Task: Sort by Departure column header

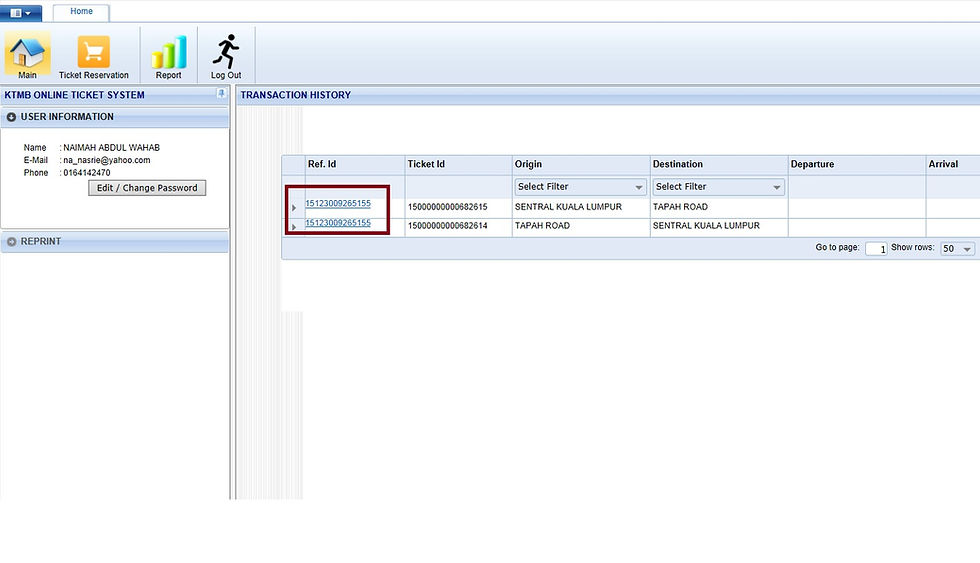Action: click(857, 164)
